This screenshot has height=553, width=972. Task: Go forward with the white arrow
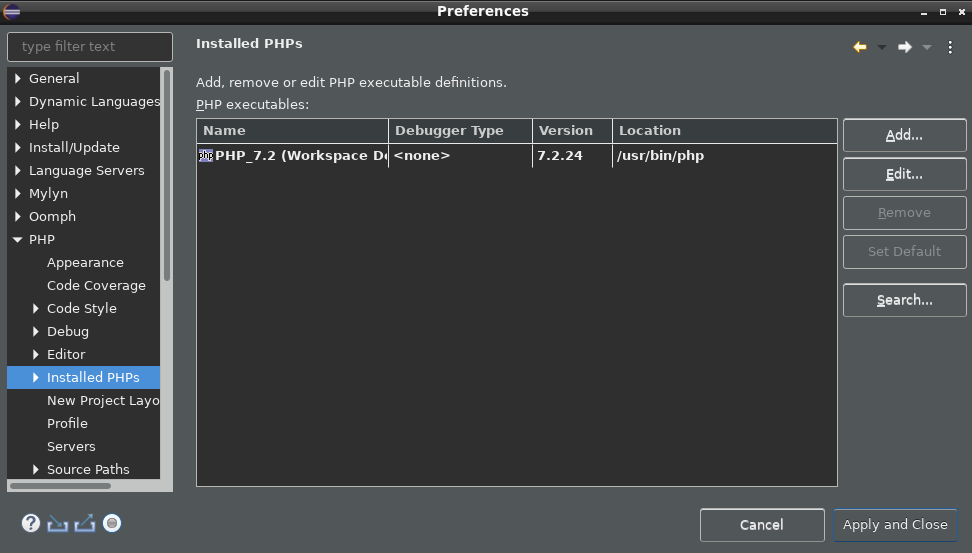pos(905,47)
